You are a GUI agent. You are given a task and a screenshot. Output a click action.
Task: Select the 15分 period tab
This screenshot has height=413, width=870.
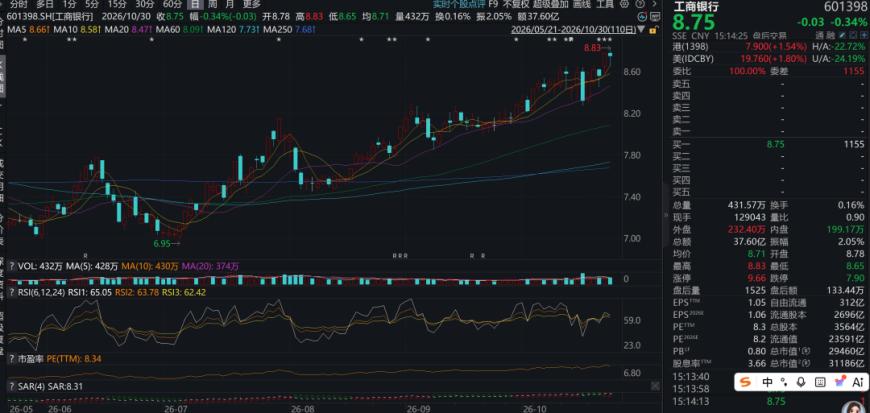point(117,4)
